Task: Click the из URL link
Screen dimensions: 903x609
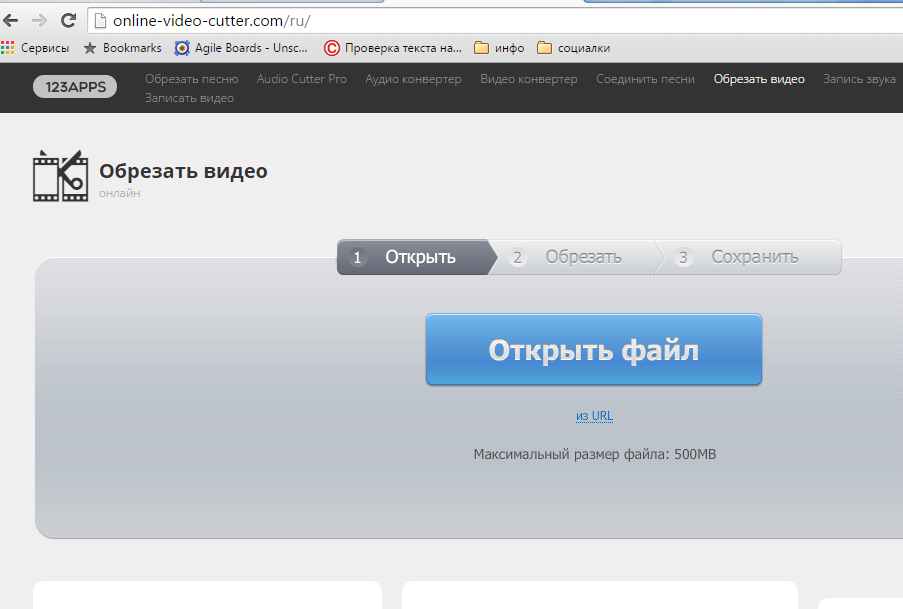Action: pyautogui.click(x=594, y=416)
